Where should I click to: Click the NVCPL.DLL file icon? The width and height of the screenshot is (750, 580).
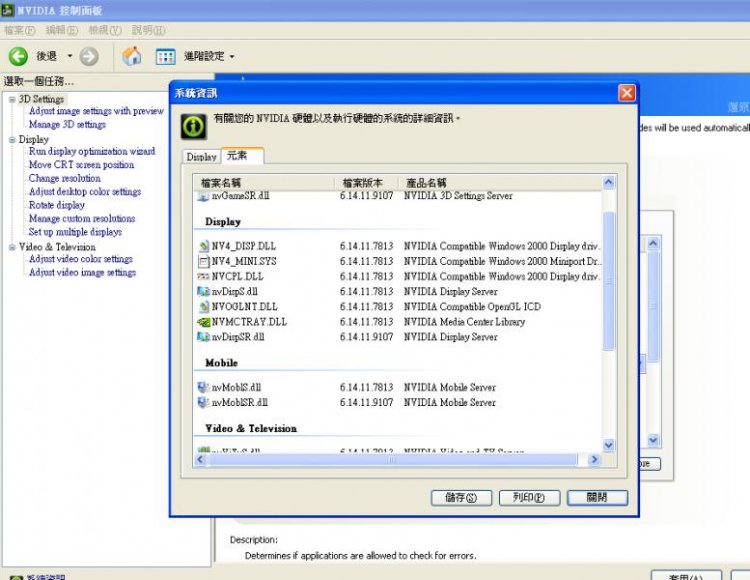click(204, 276)
